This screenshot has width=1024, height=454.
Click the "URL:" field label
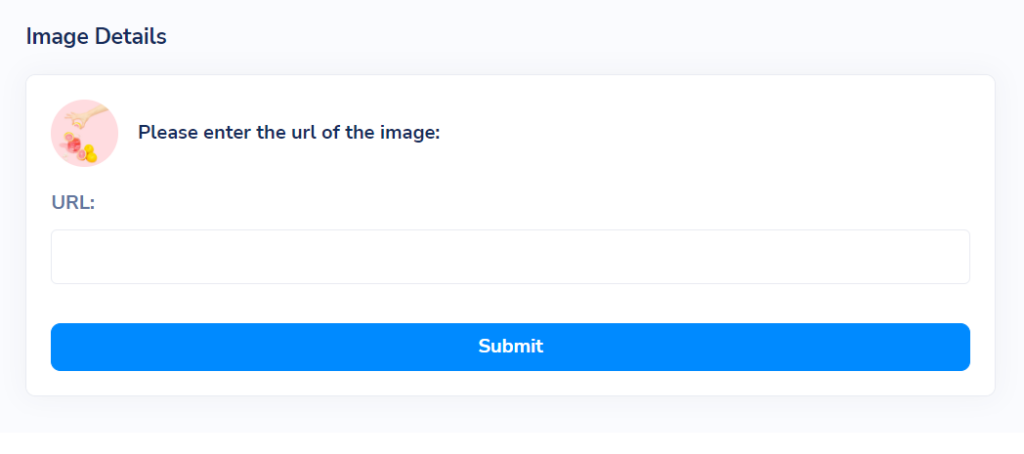tap(73, 203)
